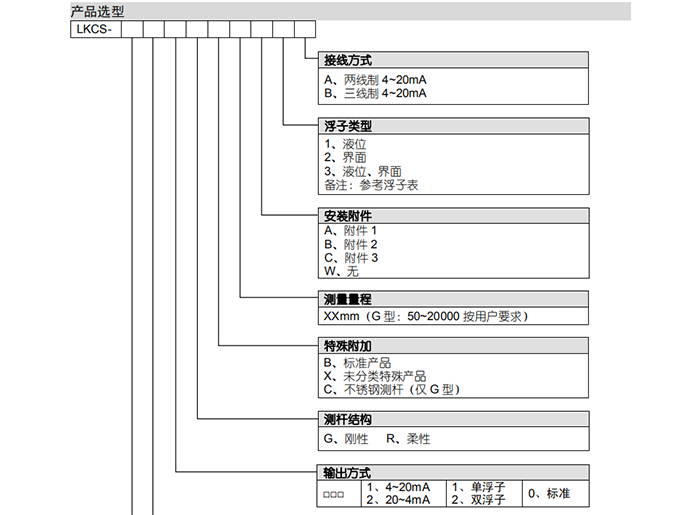
Task: Click the 产品选型 section title
Action: pyautogui.click(x=98, y=12)
